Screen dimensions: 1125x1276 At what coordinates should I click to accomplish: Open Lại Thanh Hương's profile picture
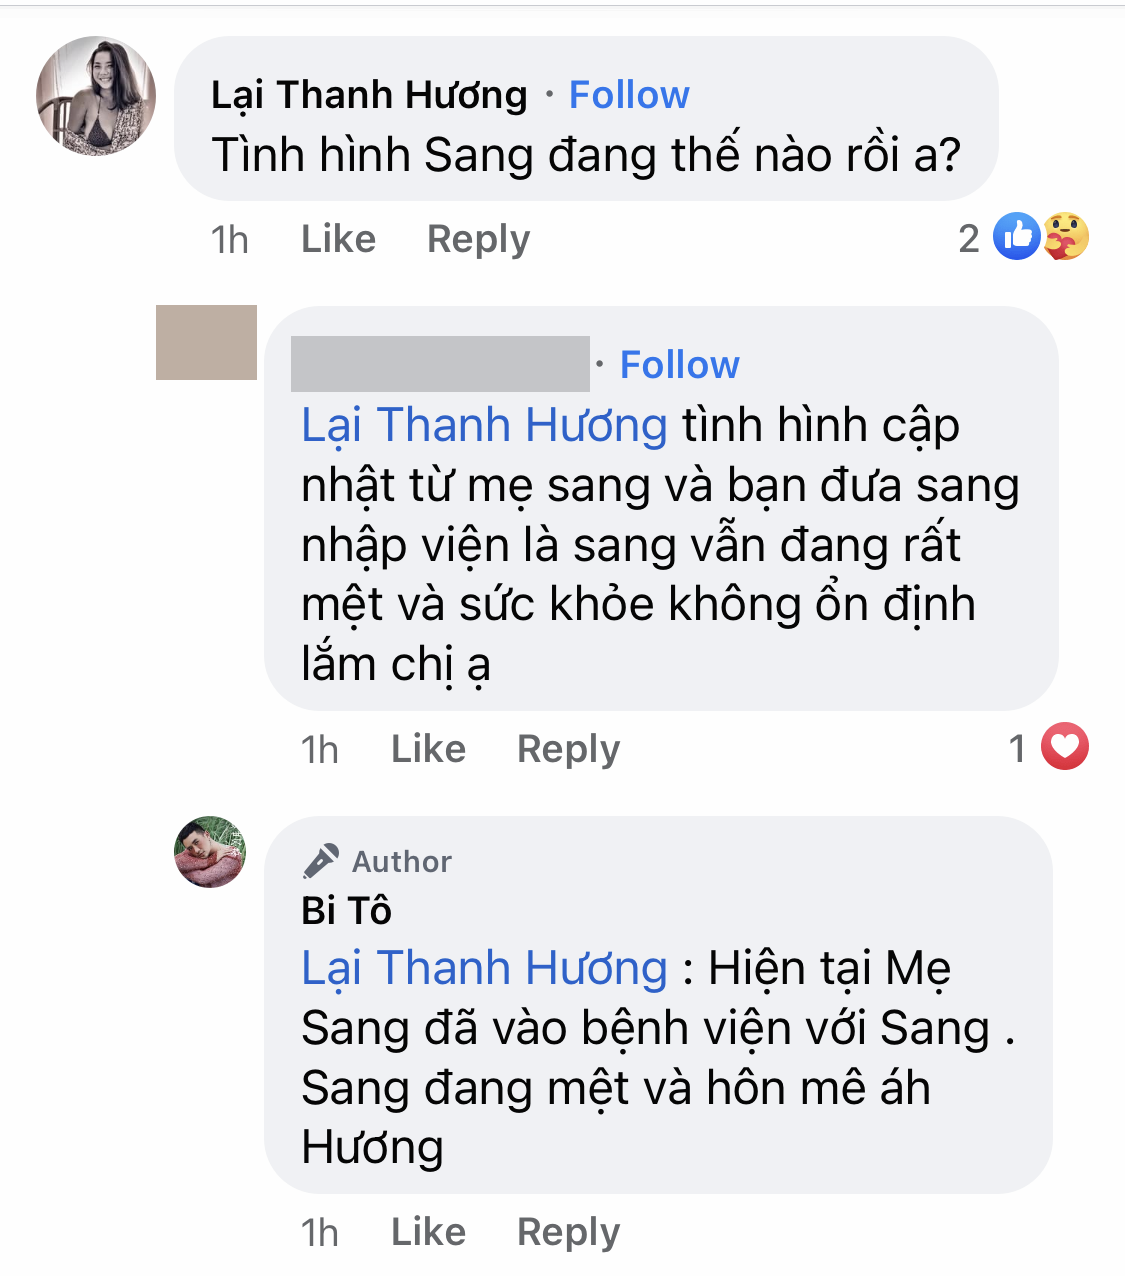tap(96, 97)
